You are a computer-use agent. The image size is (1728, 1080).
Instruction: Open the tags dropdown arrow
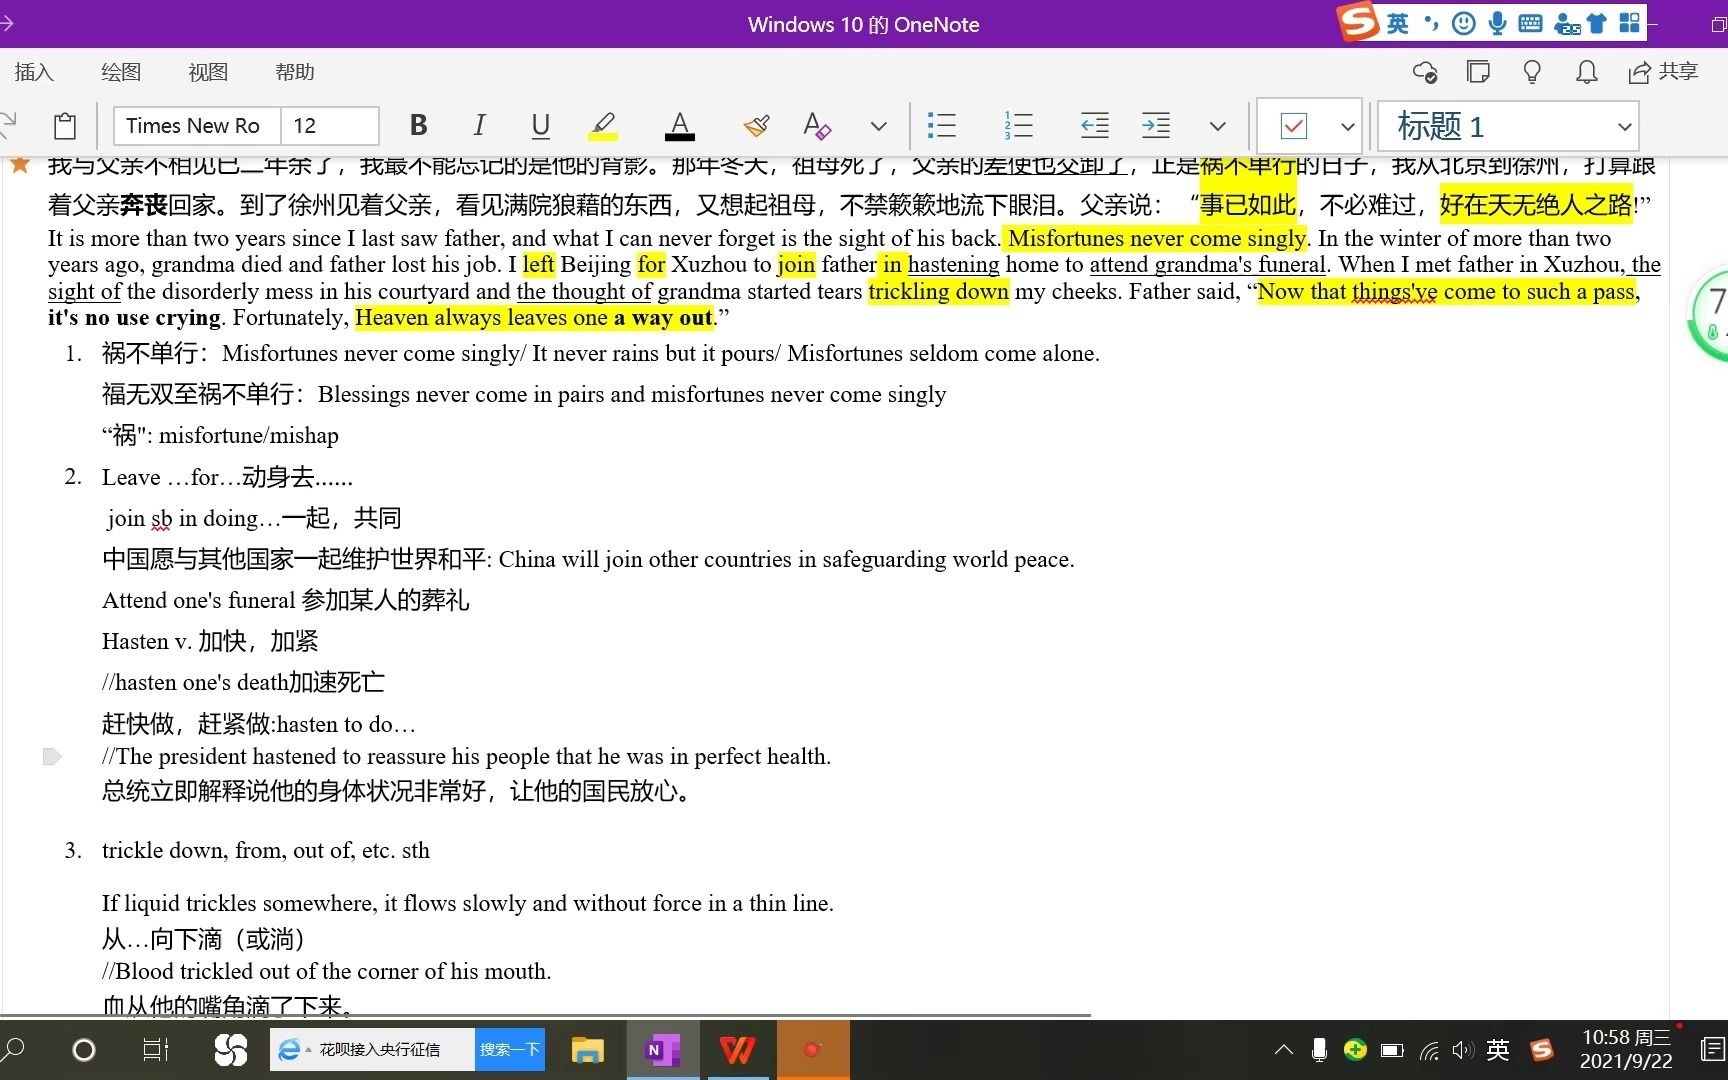point(1347,126)
